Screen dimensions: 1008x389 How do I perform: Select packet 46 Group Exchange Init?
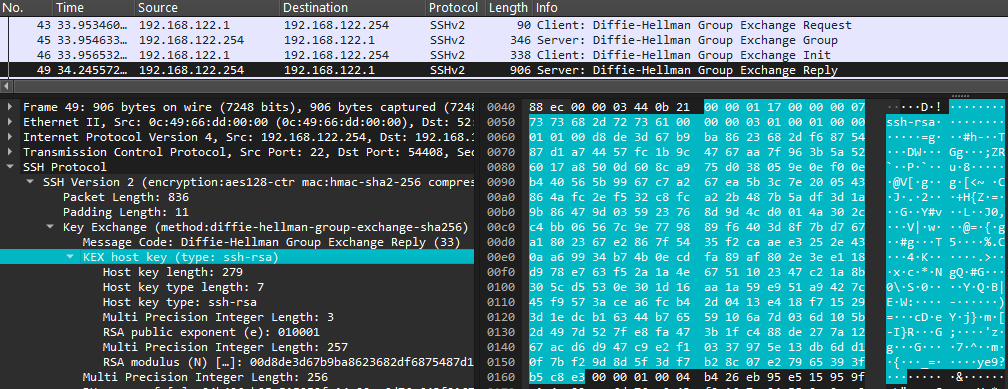pyautogui.click(x=504, y=55)
